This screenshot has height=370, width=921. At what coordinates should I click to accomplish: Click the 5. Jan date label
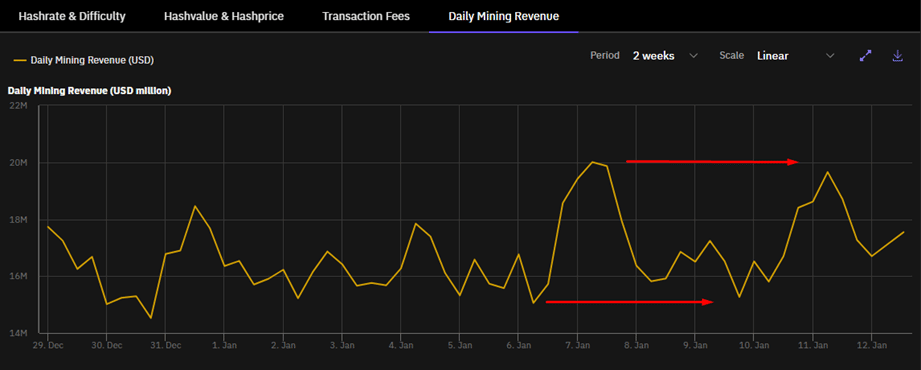click(x=459, y=345)
